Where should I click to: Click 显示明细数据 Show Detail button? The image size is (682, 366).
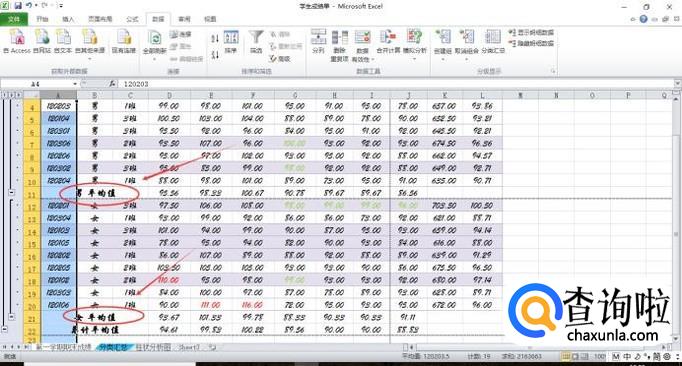tap(531, 33)
